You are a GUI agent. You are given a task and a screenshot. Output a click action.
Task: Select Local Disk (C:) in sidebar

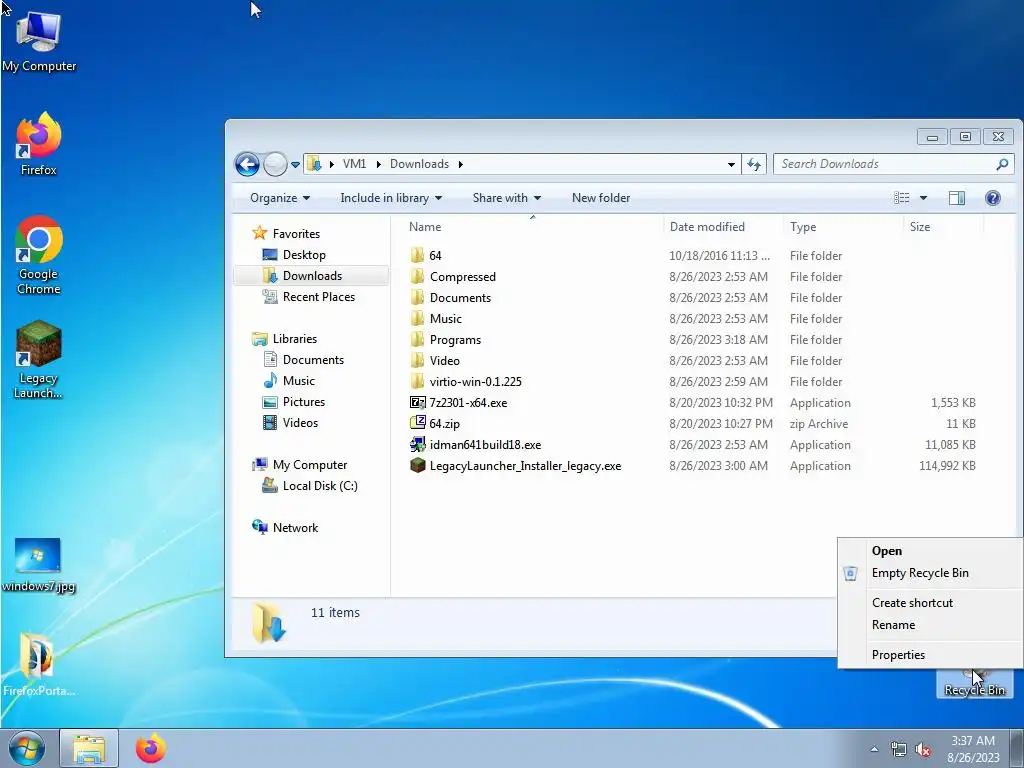(x=310, y=485)
